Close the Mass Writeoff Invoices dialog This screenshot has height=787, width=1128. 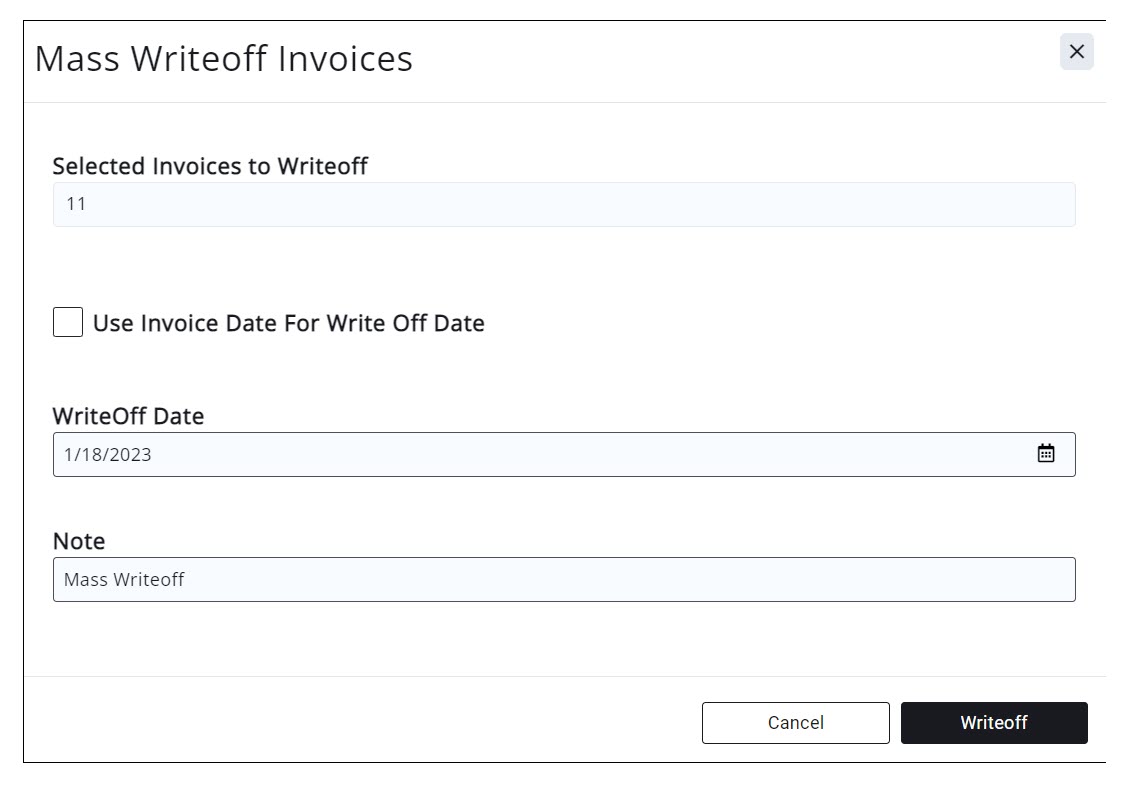click(1076, 52)
